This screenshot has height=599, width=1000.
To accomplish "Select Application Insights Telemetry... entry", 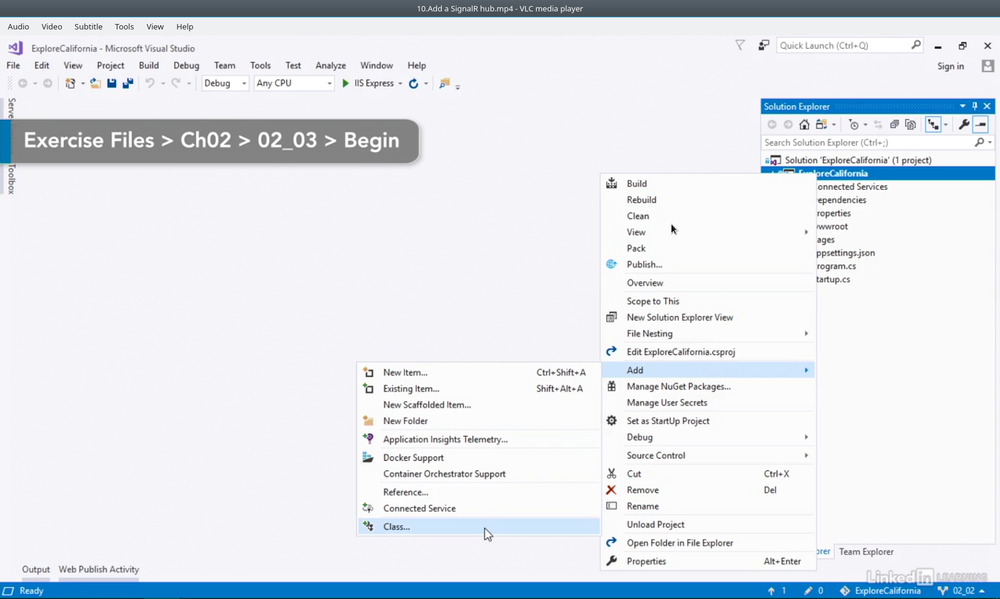I will click(478, 440).
